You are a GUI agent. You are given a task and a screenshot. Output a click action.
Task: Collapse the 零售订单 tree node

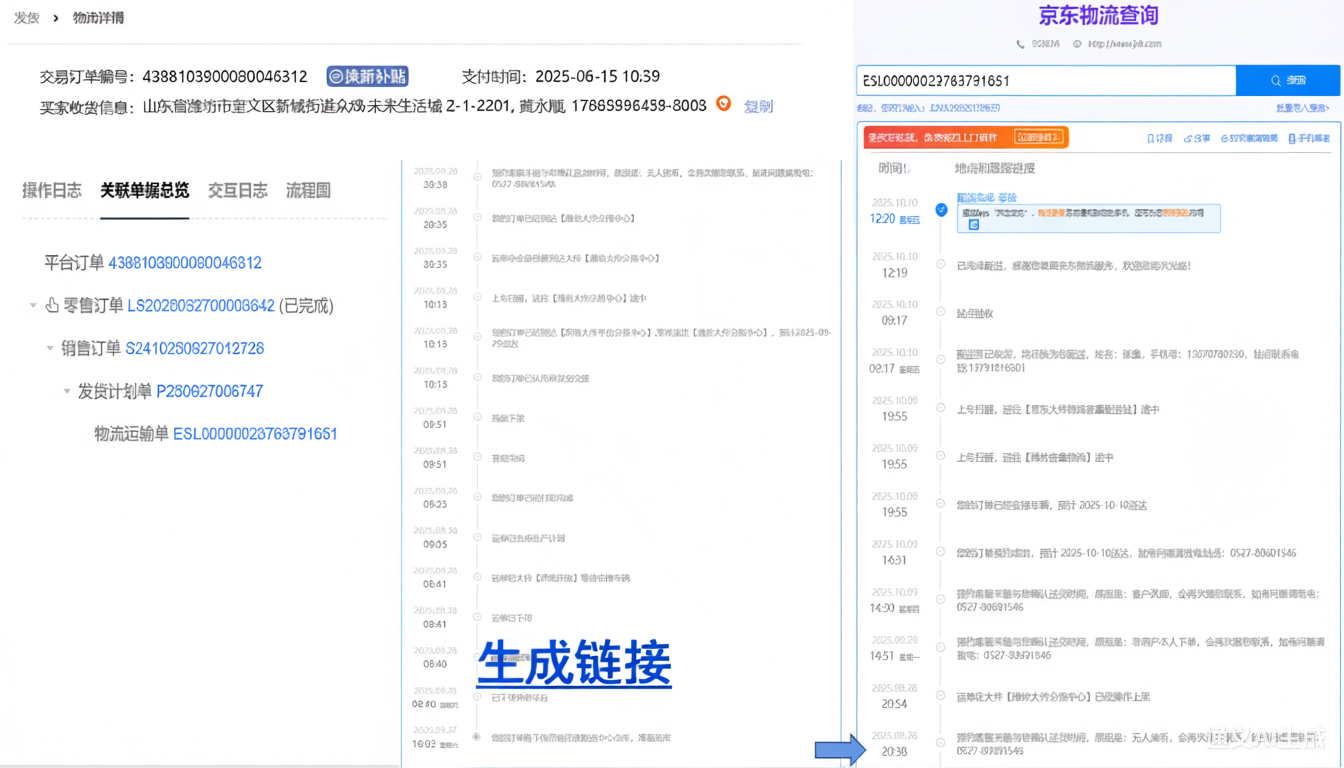point(33,306)
